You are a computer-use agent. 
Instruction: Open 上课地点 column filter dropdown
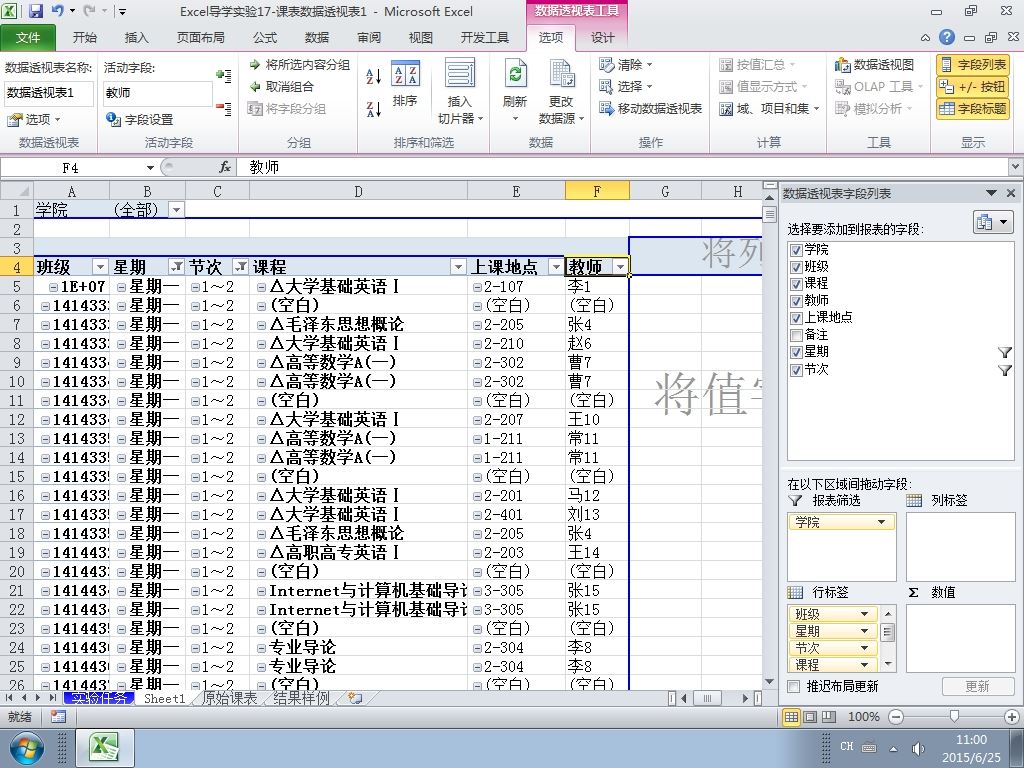click(556, 266)
